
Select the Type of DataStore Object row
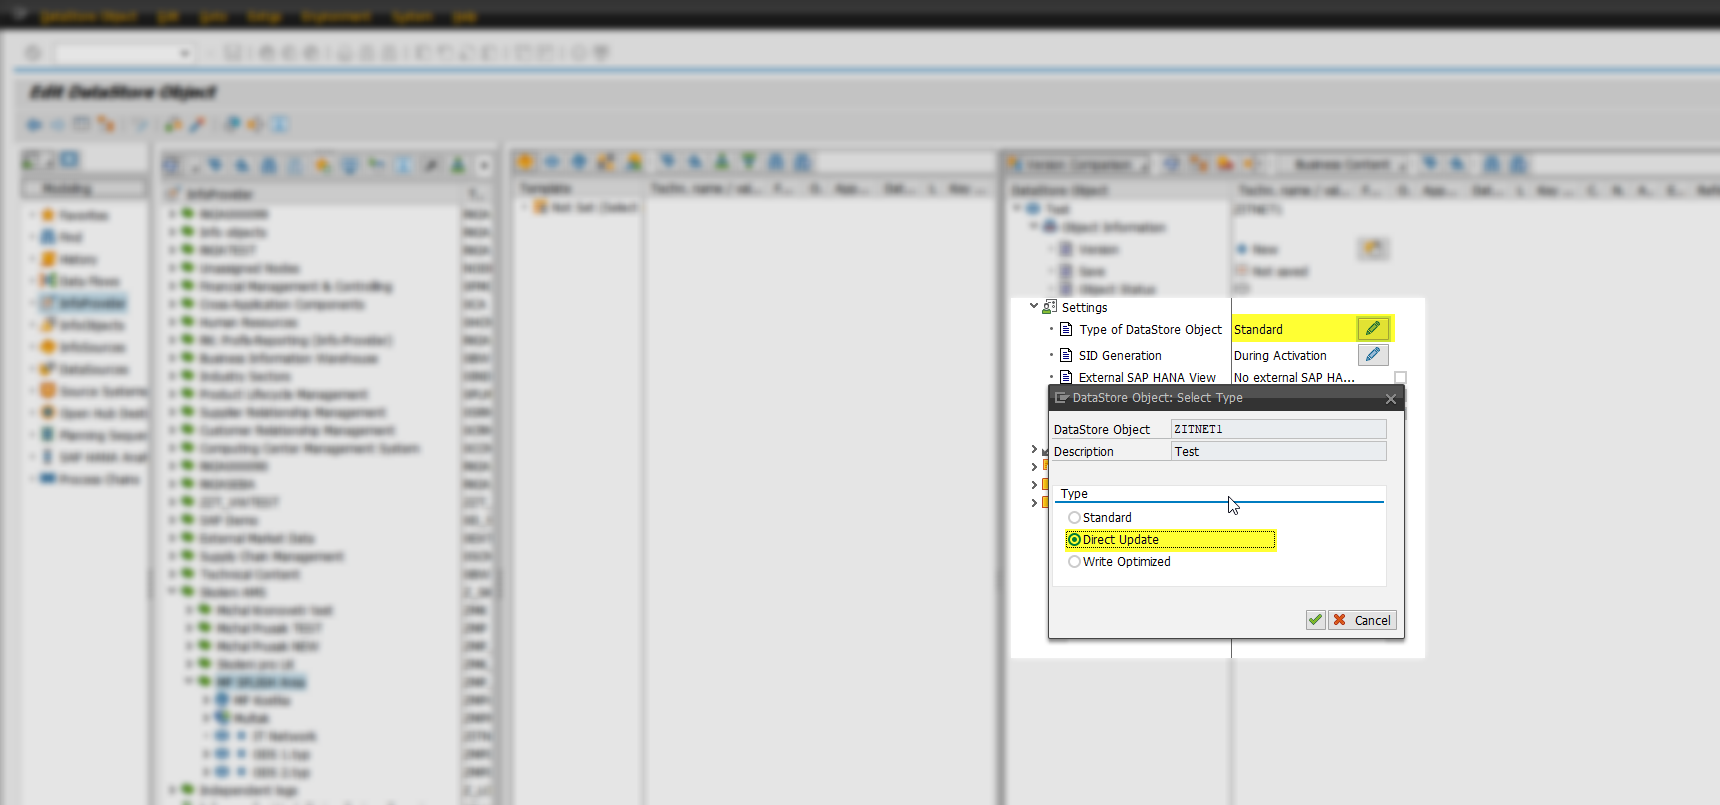point(1150,330)
